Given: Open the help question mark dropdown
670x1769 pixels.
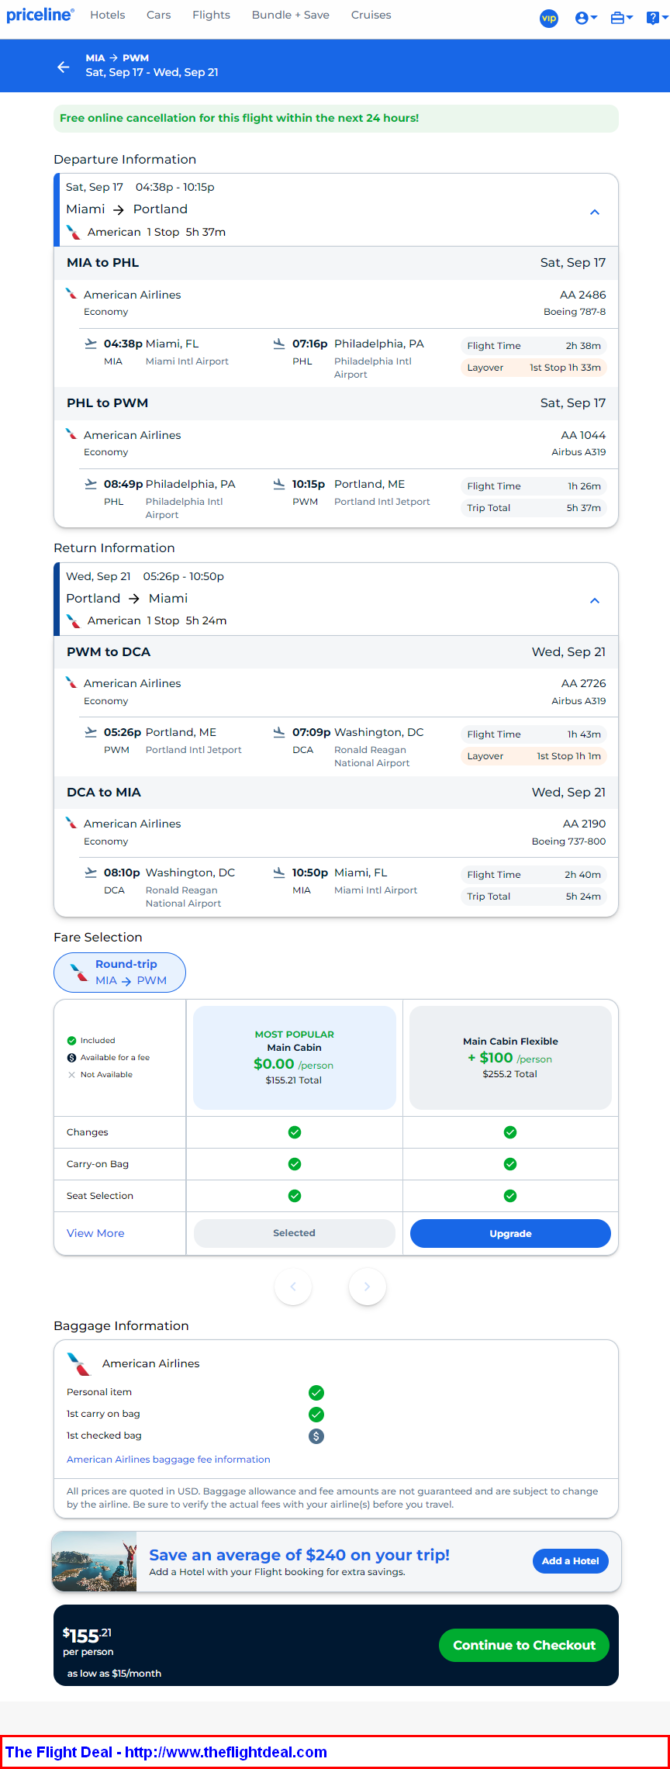Looking at the screenshot, I should (x=657, y=18).
